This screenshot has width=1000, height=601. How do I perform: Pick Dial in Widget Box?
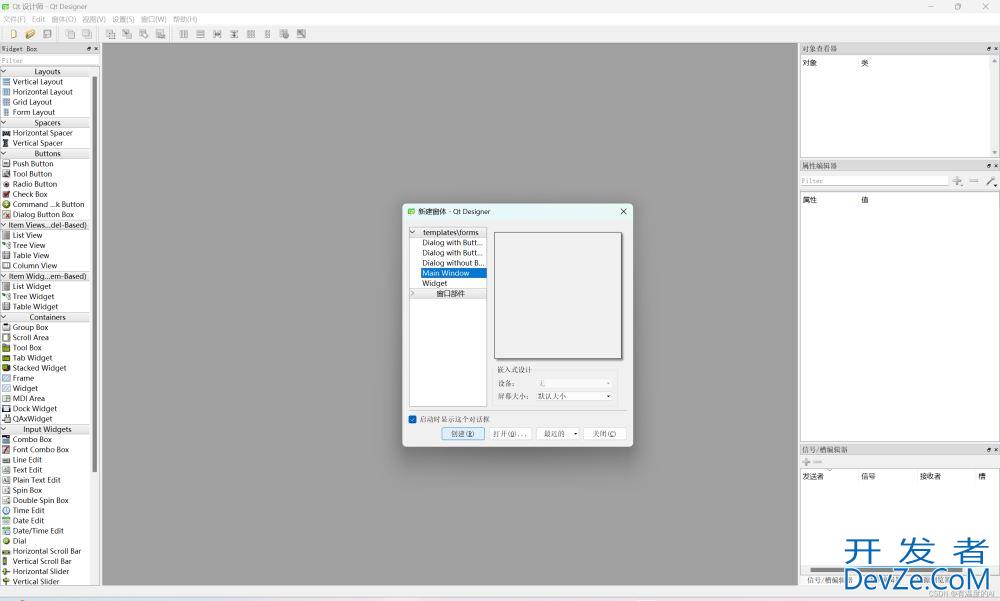19,541
